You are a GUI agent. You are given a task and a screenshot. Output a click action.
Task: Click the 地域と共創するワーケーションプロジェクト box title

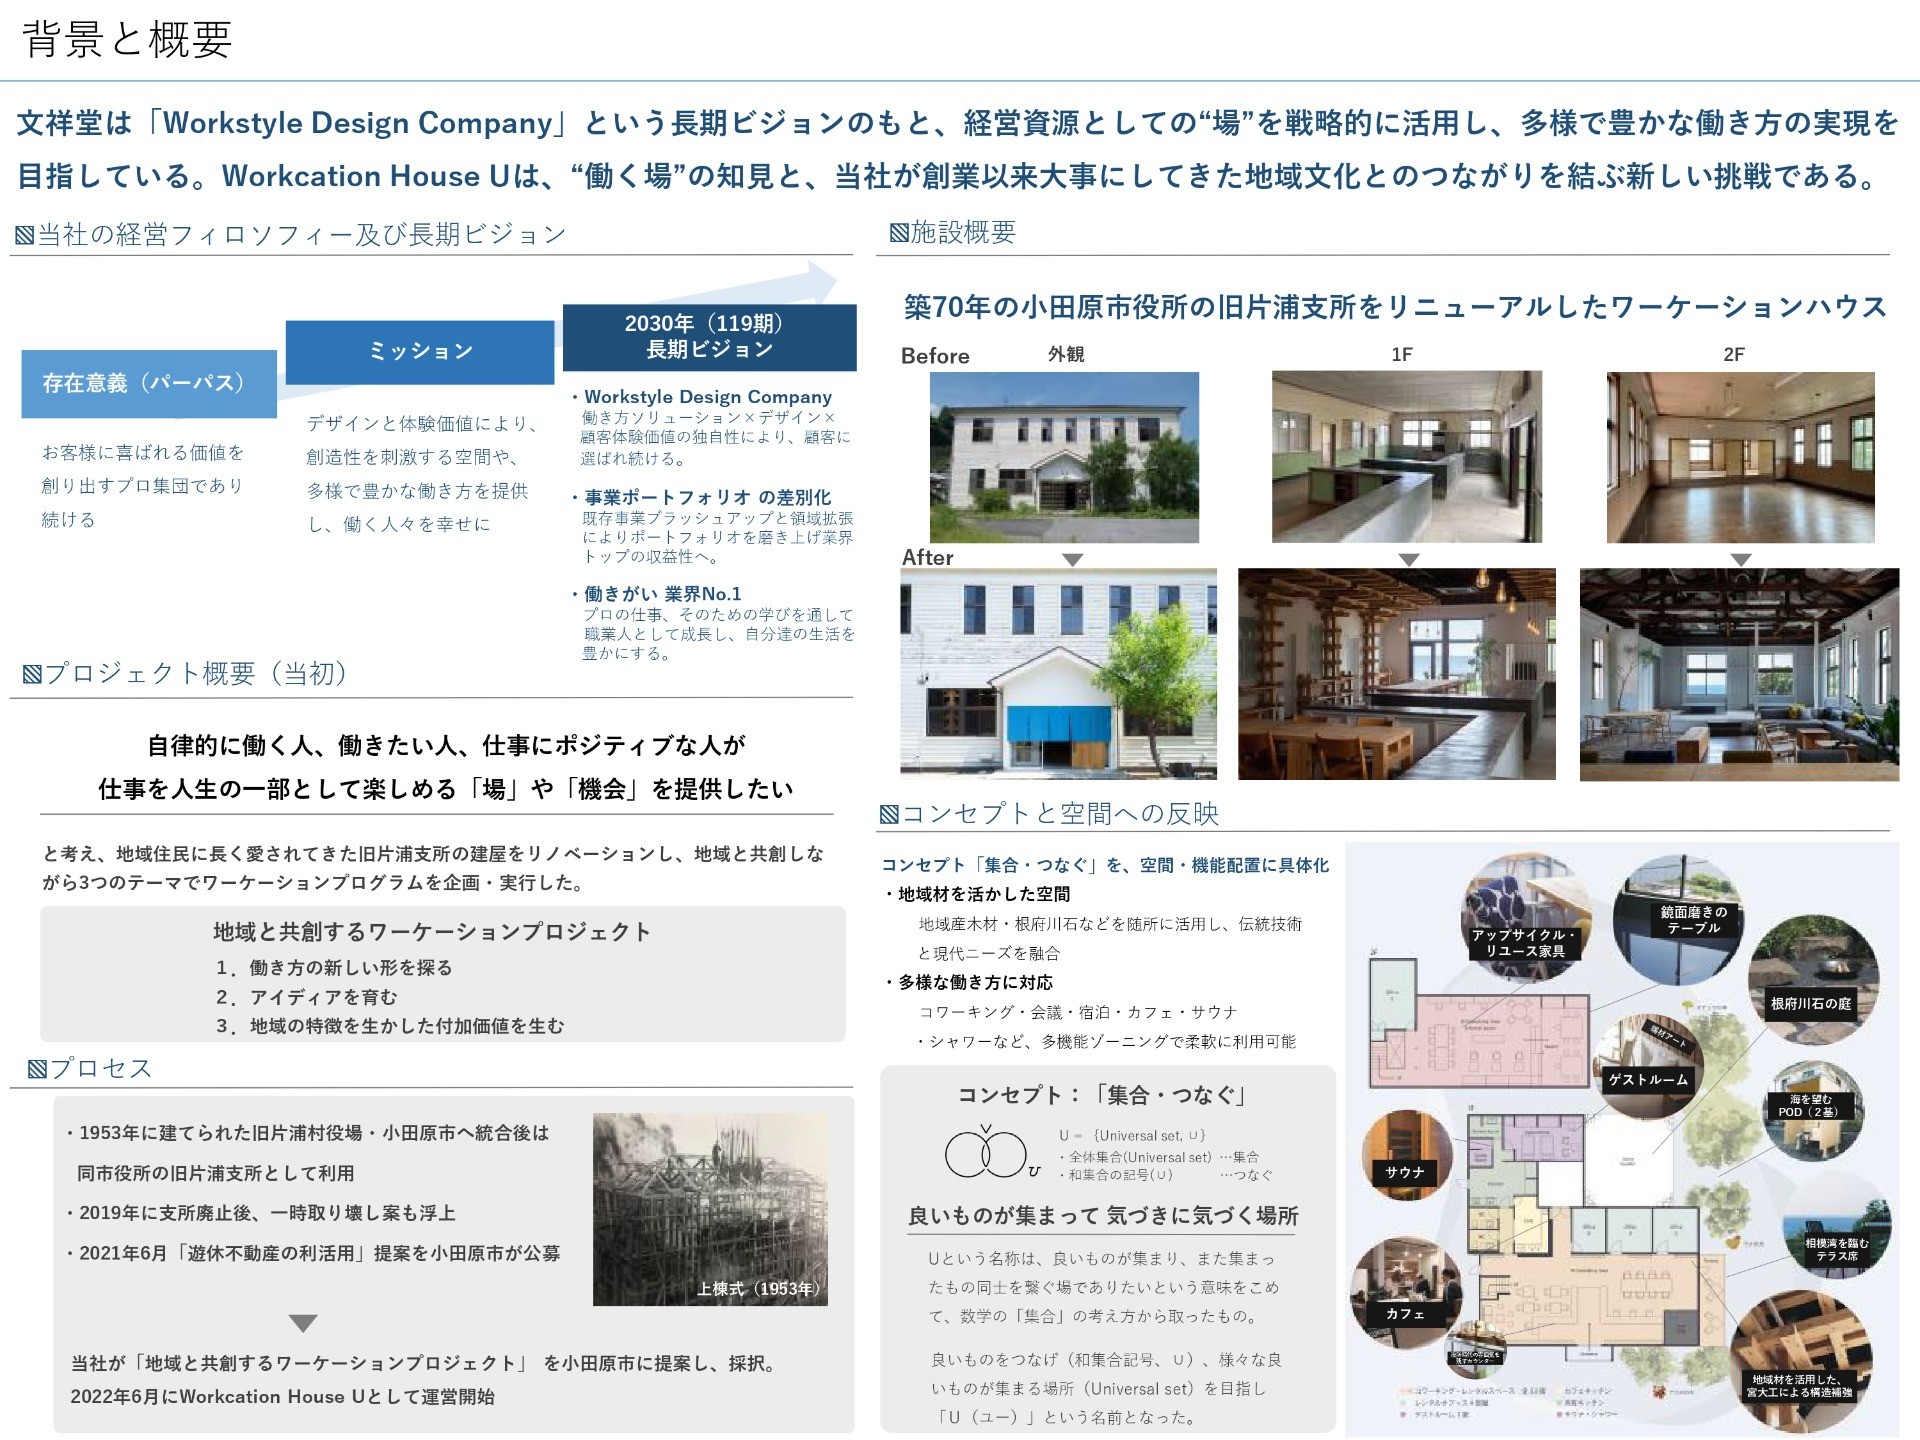point(432,932)
